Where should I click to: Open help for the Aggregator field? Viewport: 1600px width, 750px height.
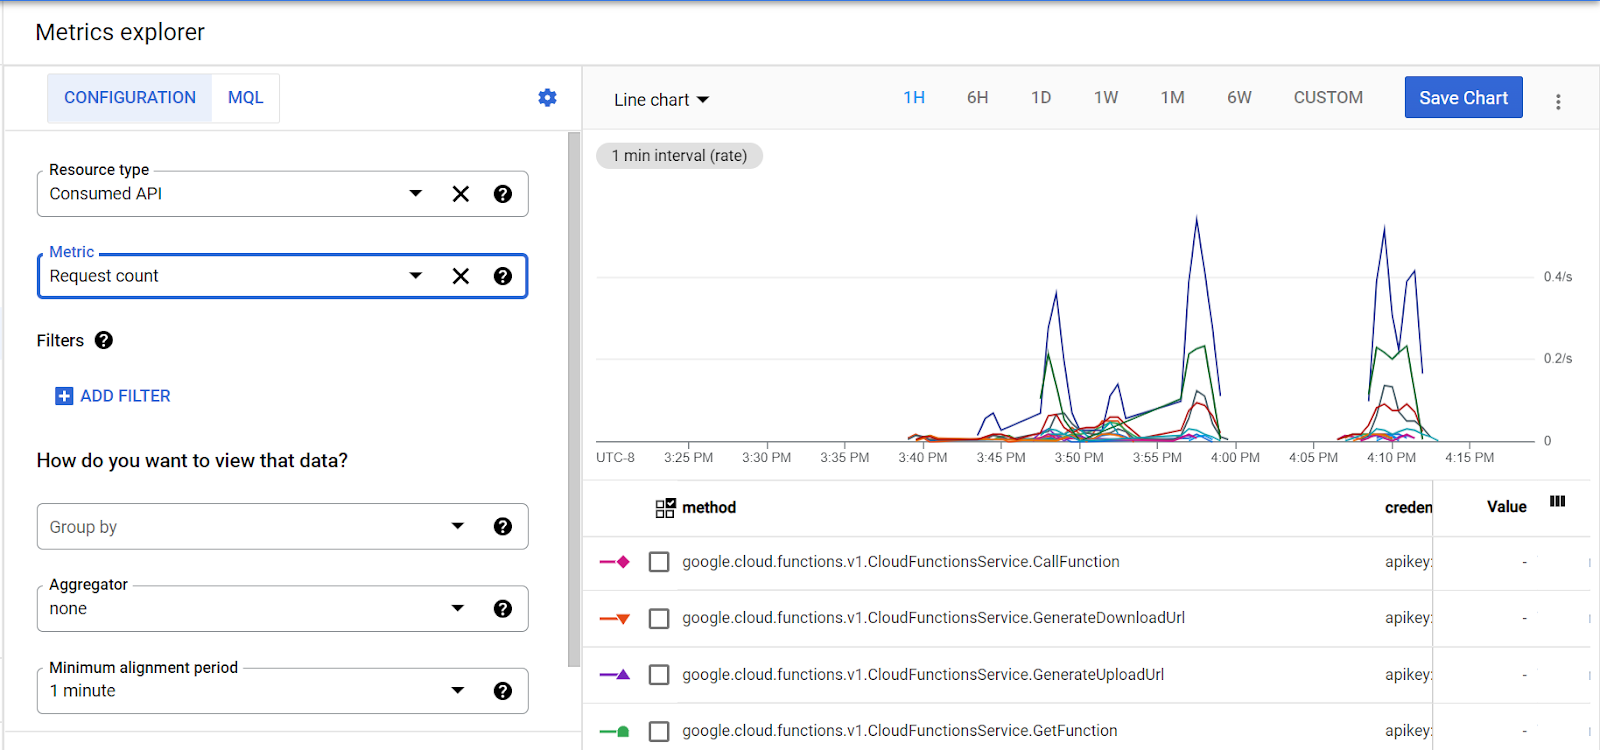click(503, 609)
